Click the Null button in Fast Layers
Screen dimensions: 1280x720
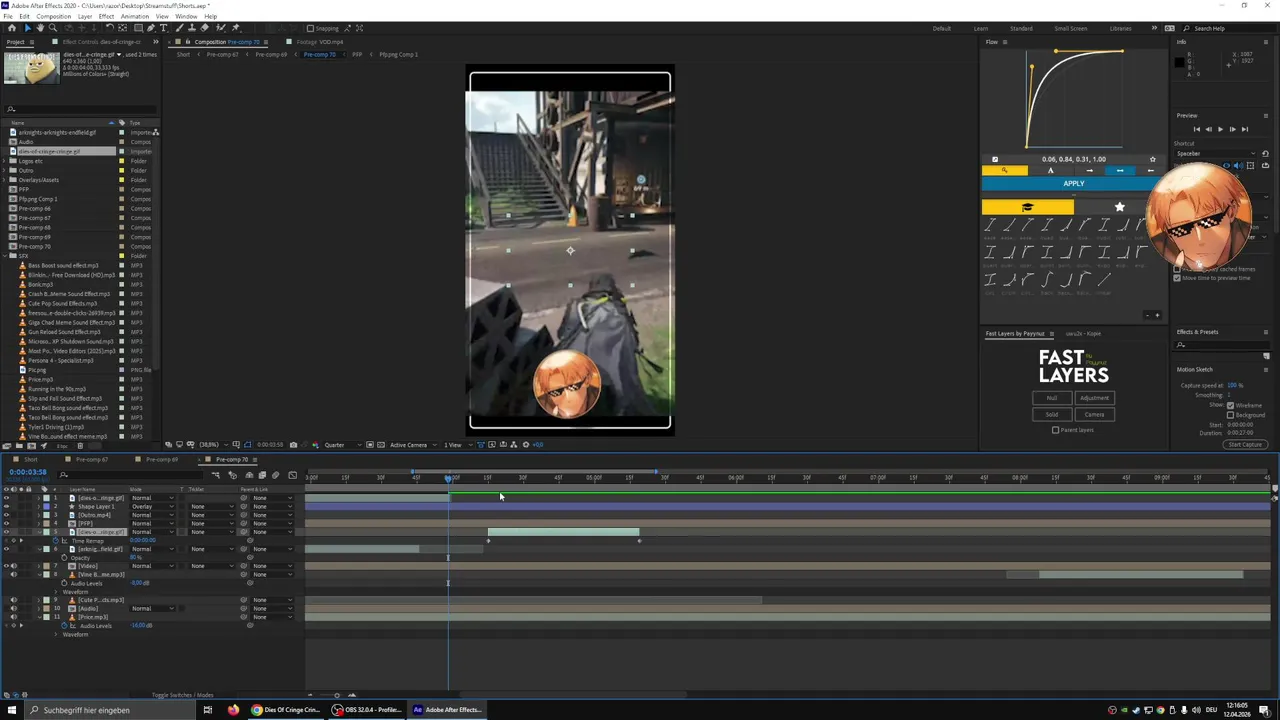pyautogui.click(x=1051, y=398)
